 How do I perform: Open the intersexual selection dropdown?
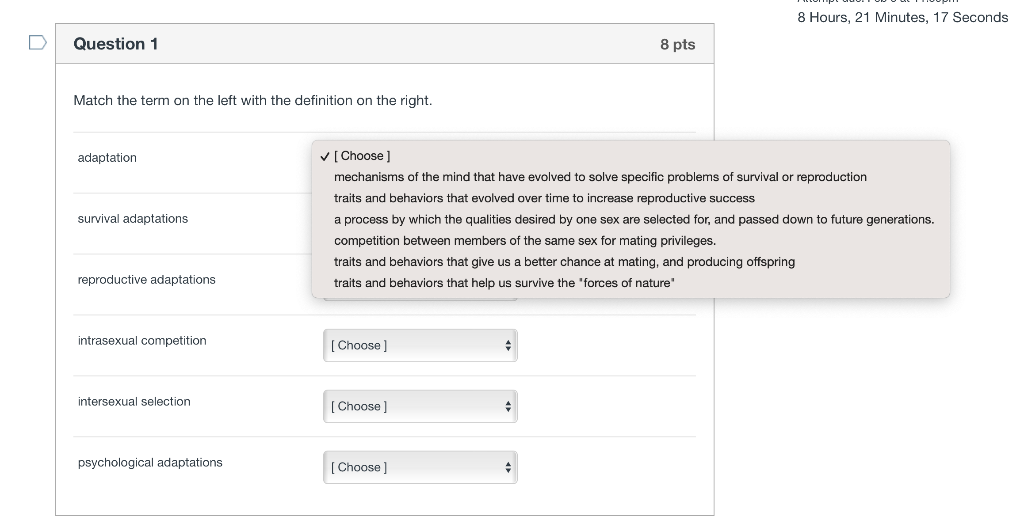(x=419, y=407)
